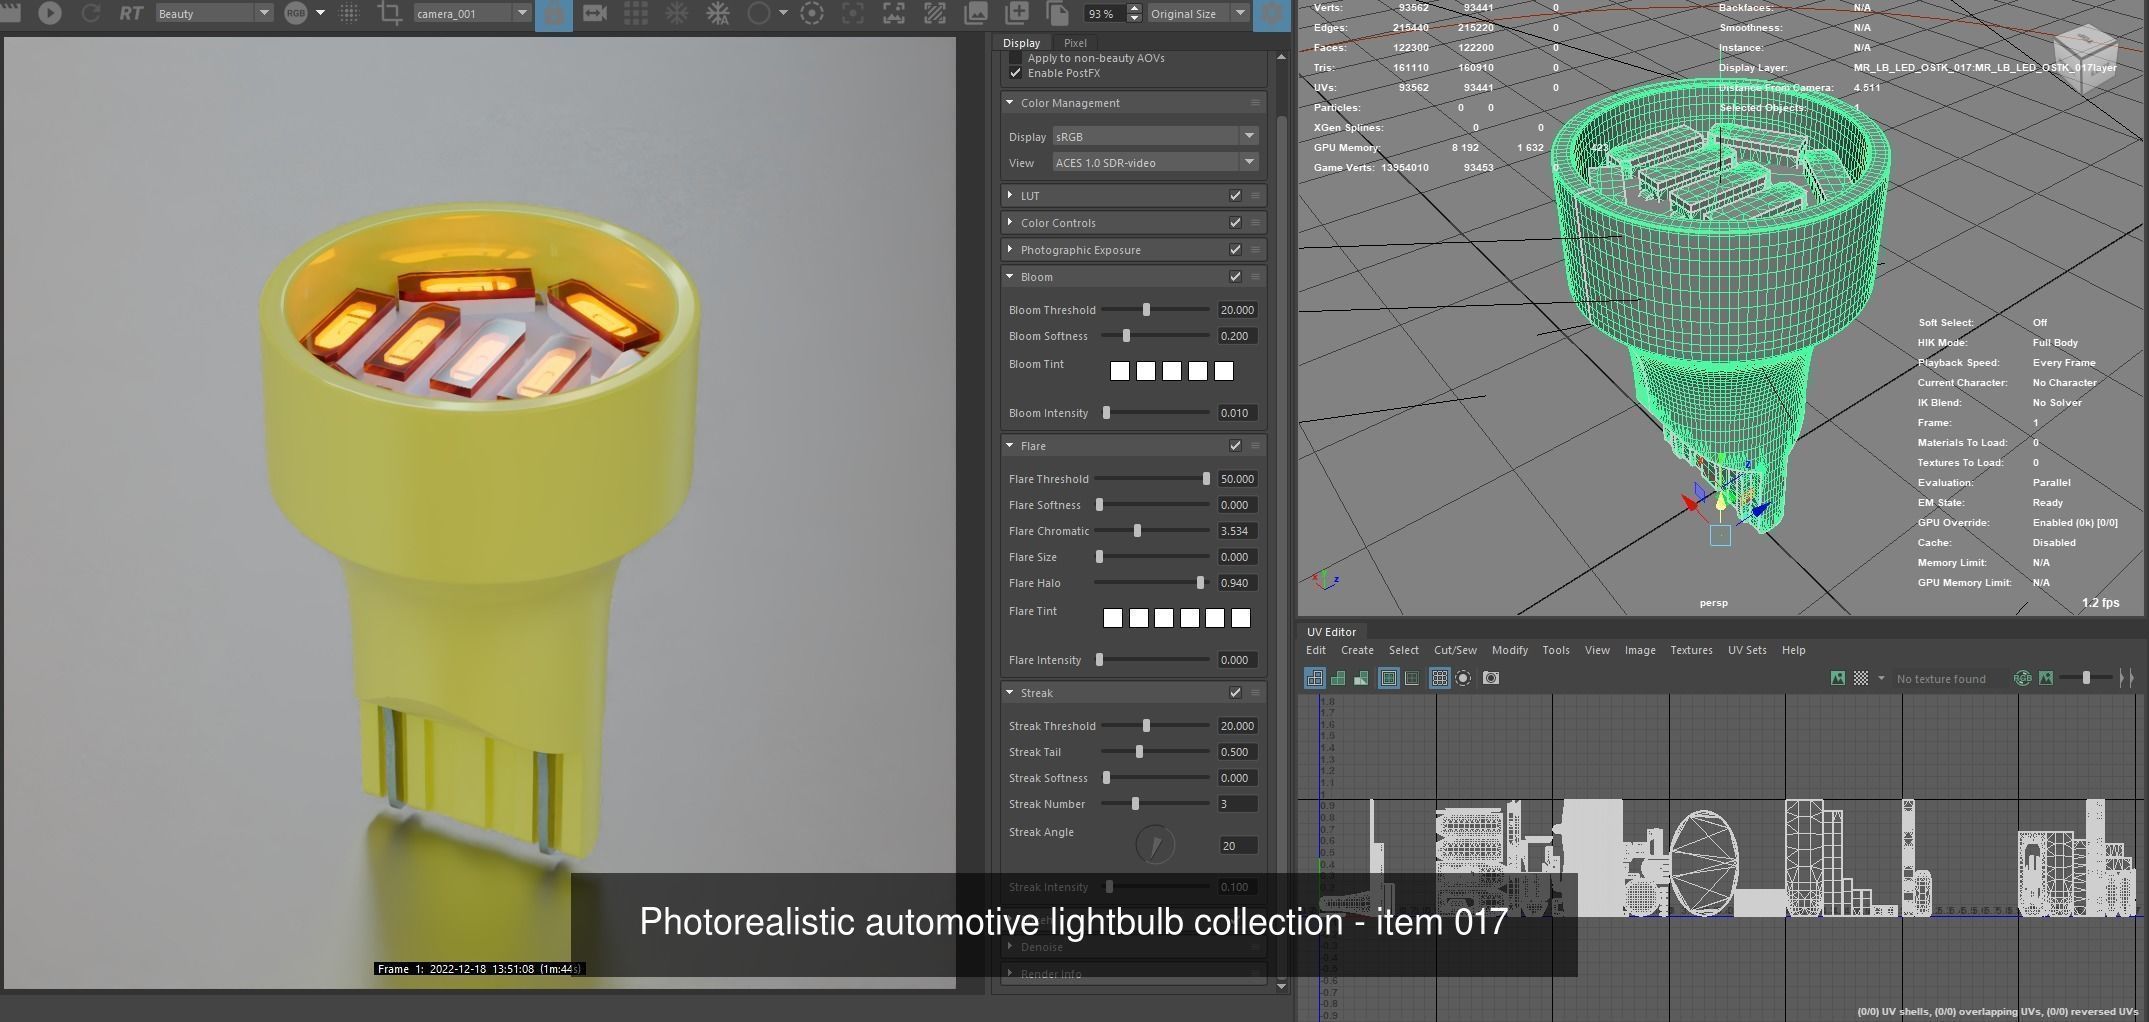This screenshot has width=2149, height=1022.
Task: Select the crop region tool icon
Action: click(389, 13)
